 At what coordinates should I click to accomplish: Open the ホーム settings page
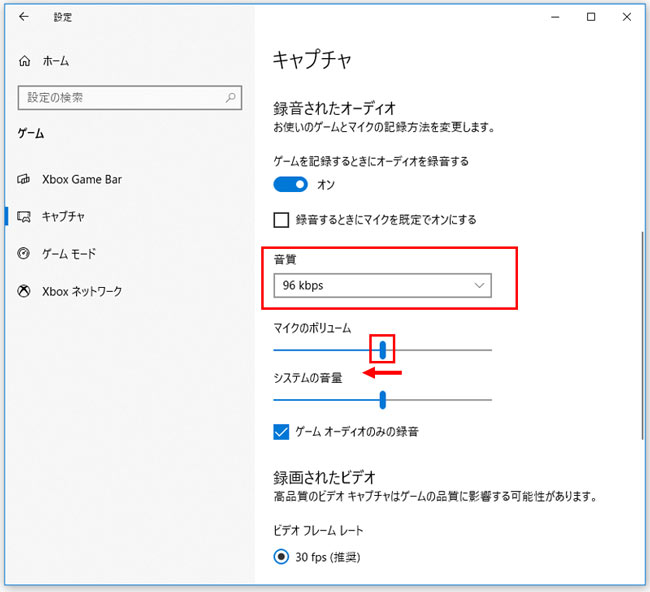pos(56,61)
